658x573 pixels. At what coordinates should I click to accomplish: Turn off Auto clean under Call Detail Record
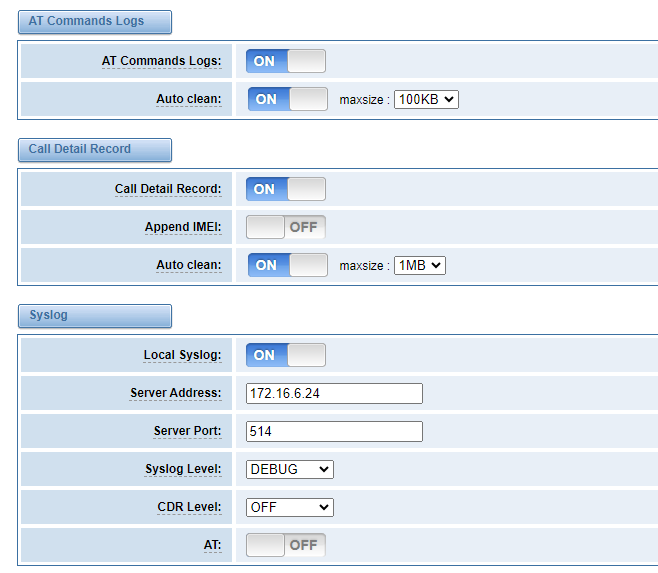[x=288, y=265]
